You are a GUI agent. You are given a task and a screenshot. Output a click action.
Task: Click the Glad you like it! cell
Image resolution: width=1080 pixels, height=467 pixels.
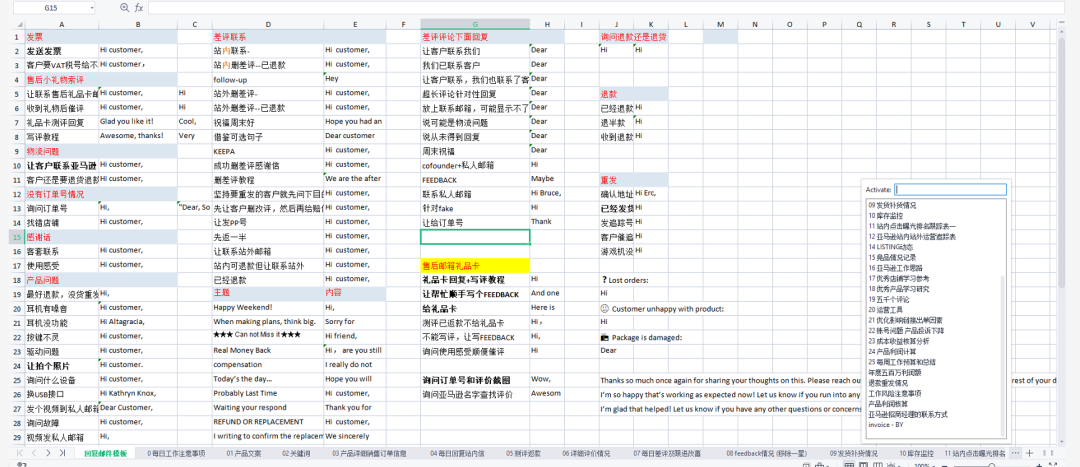point(138,122)
